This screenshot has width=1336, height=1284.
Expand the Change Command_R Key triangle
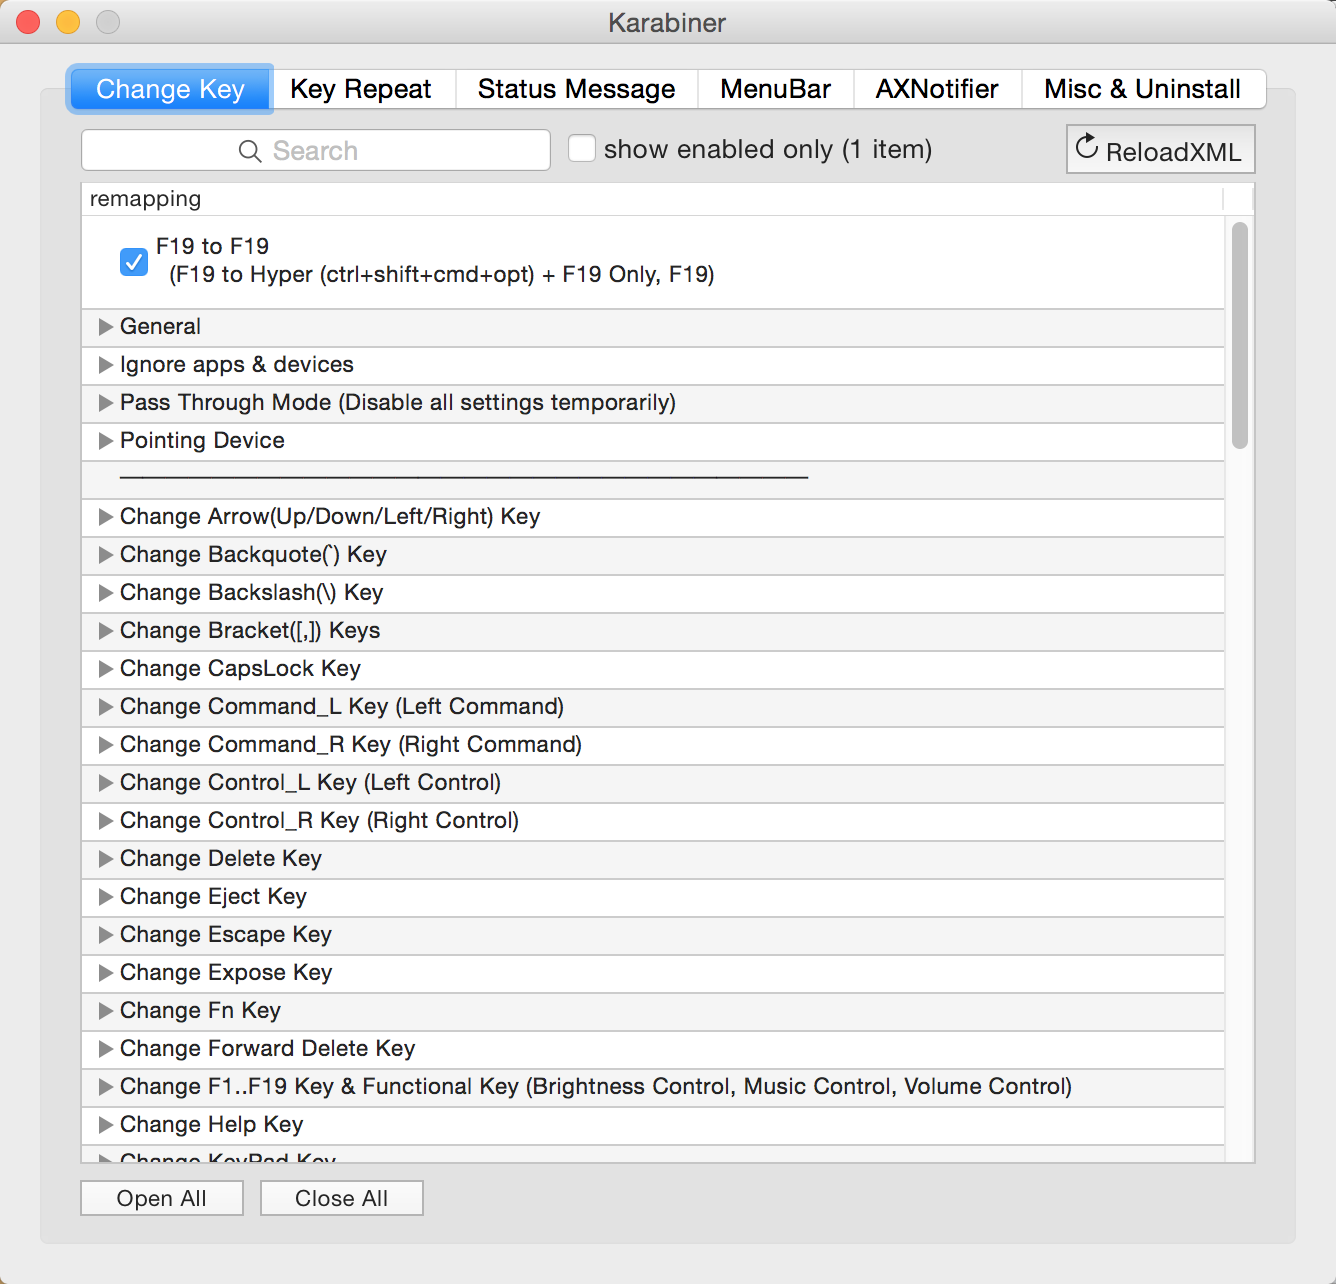point(105,745)
